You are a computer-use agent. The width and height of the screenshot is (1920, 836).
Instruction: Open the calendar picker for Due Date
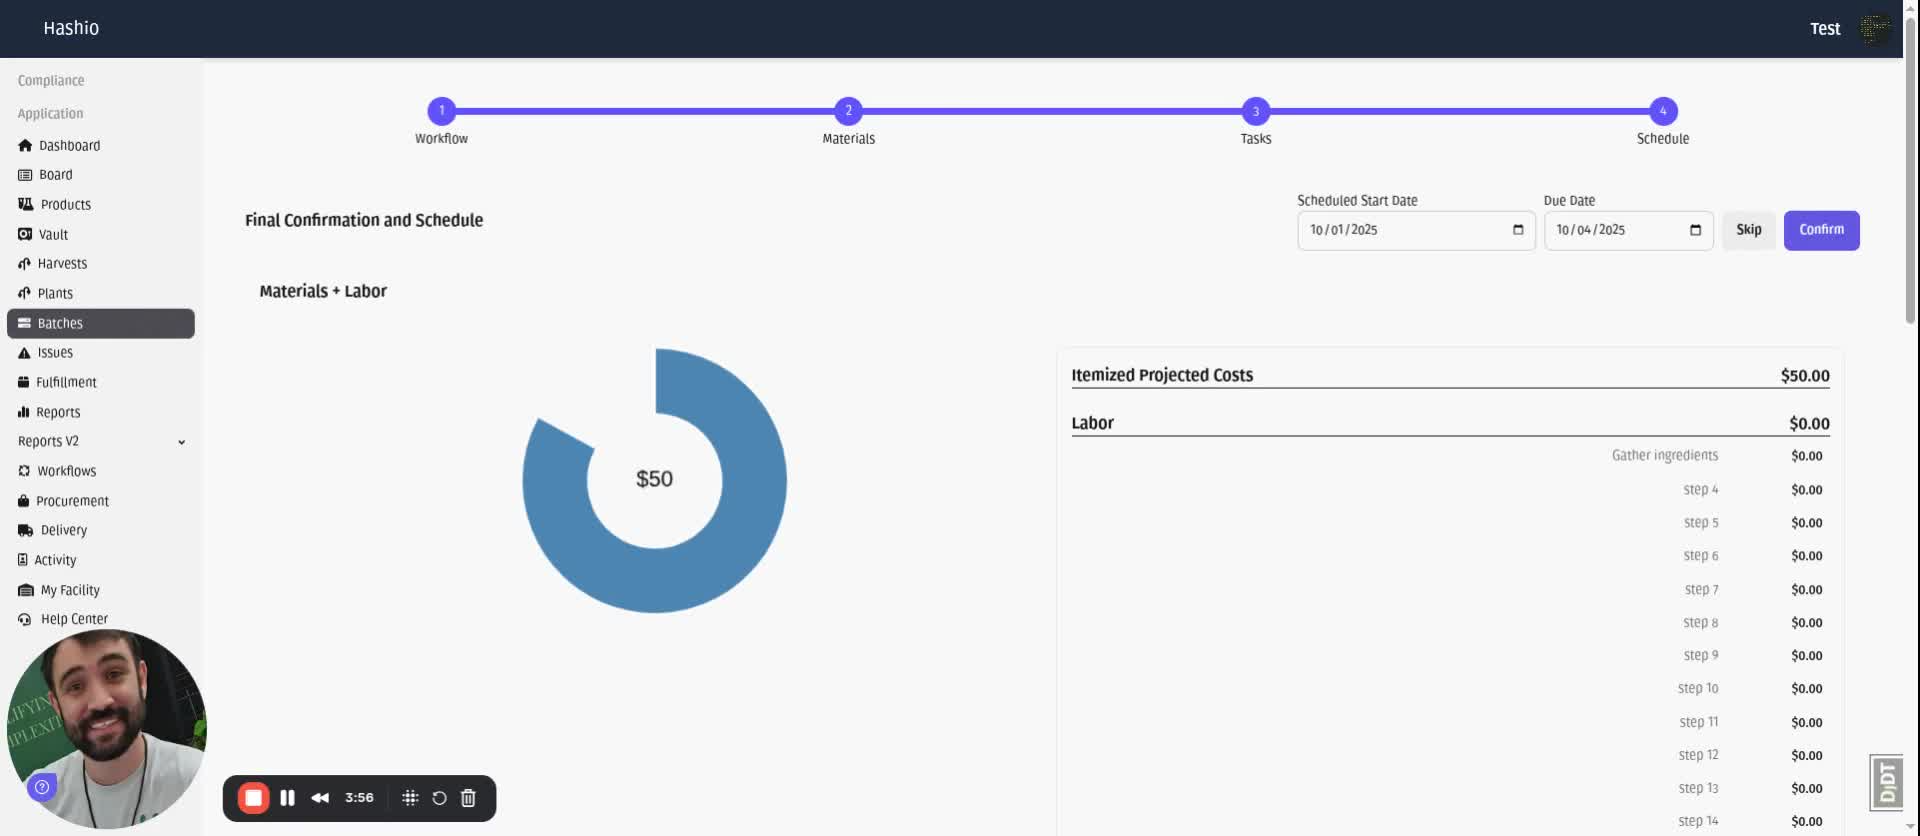coord(1695,230)
